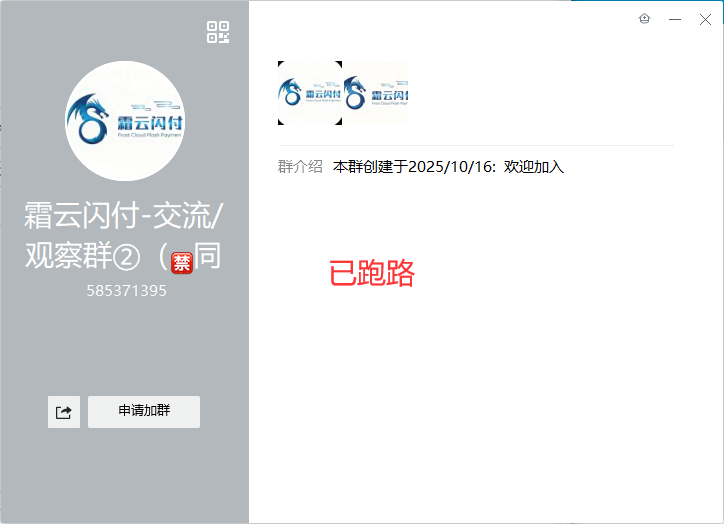This screenshot has height=524, width=724.
Task: Click the divider line above 群介绍
Action: tap(476, 146)
